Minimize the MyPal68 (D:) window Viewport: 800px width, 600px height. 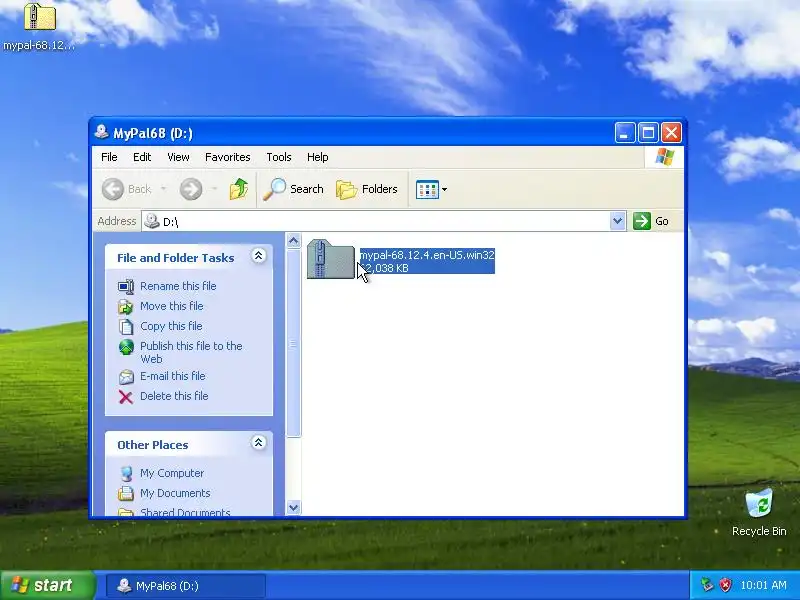[625, 133]
